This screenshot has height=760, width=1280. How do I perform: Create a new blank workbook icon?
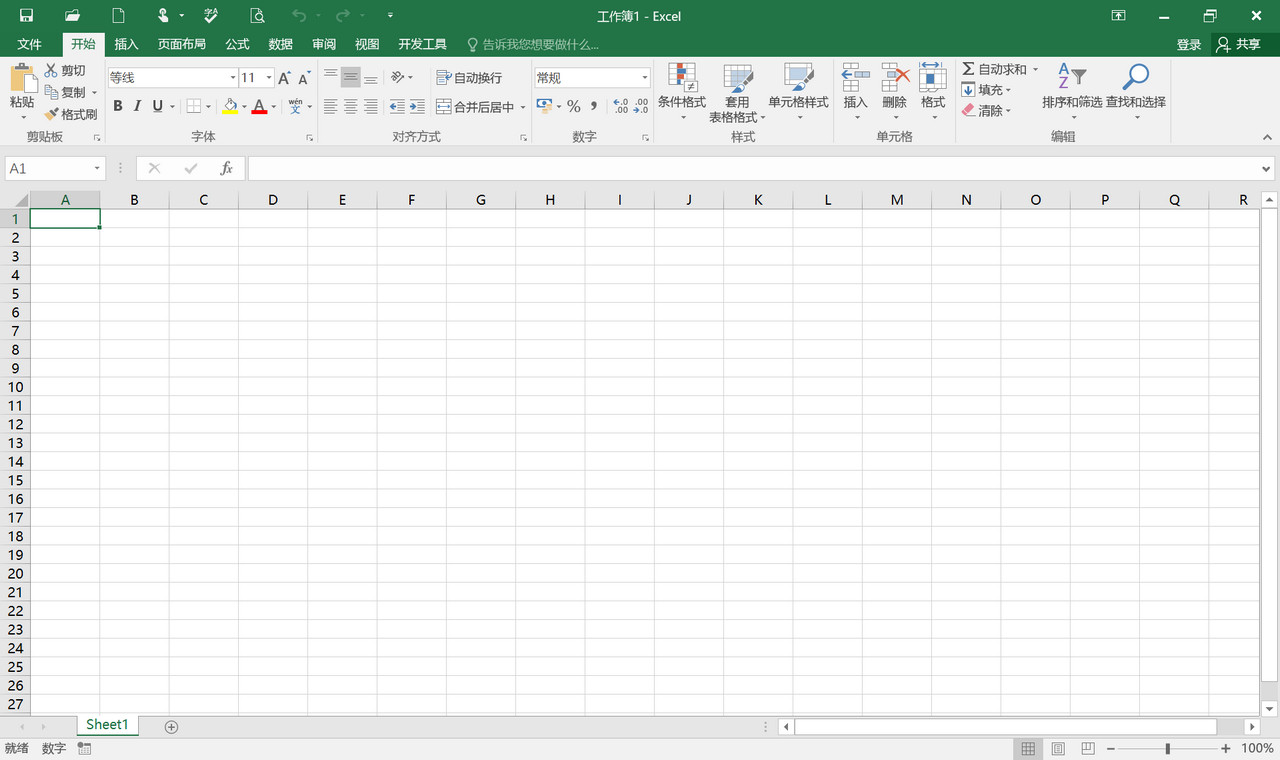118,15
